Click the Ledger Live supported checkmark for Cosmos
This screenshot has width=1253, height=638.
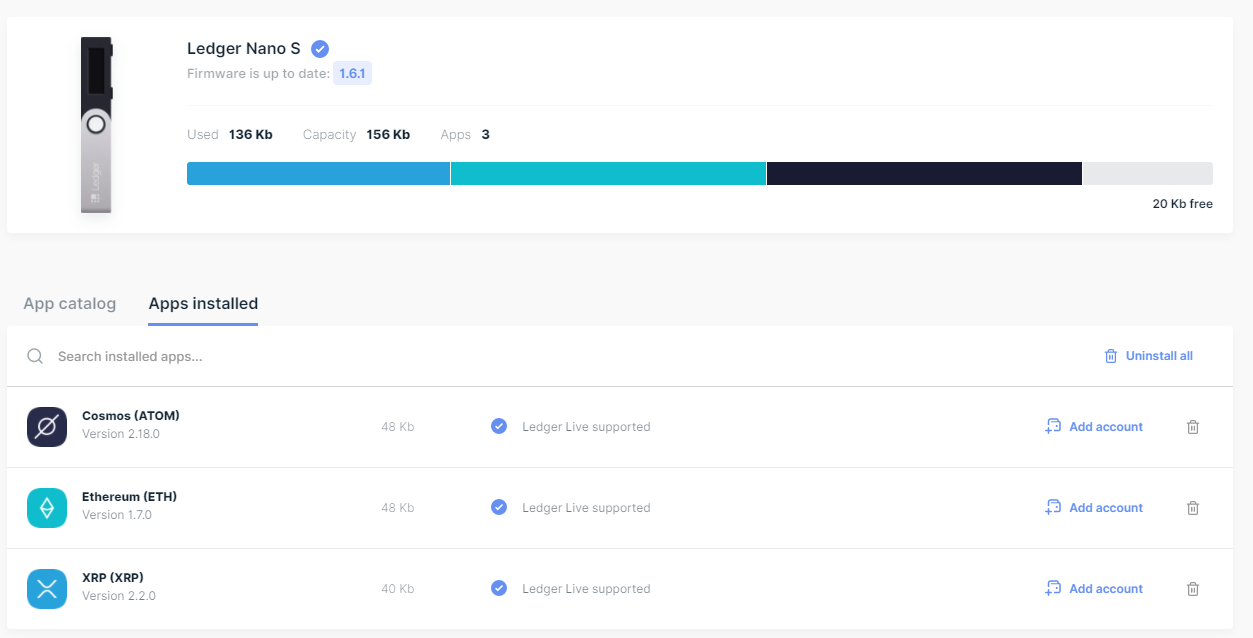(x=499, y=426)
